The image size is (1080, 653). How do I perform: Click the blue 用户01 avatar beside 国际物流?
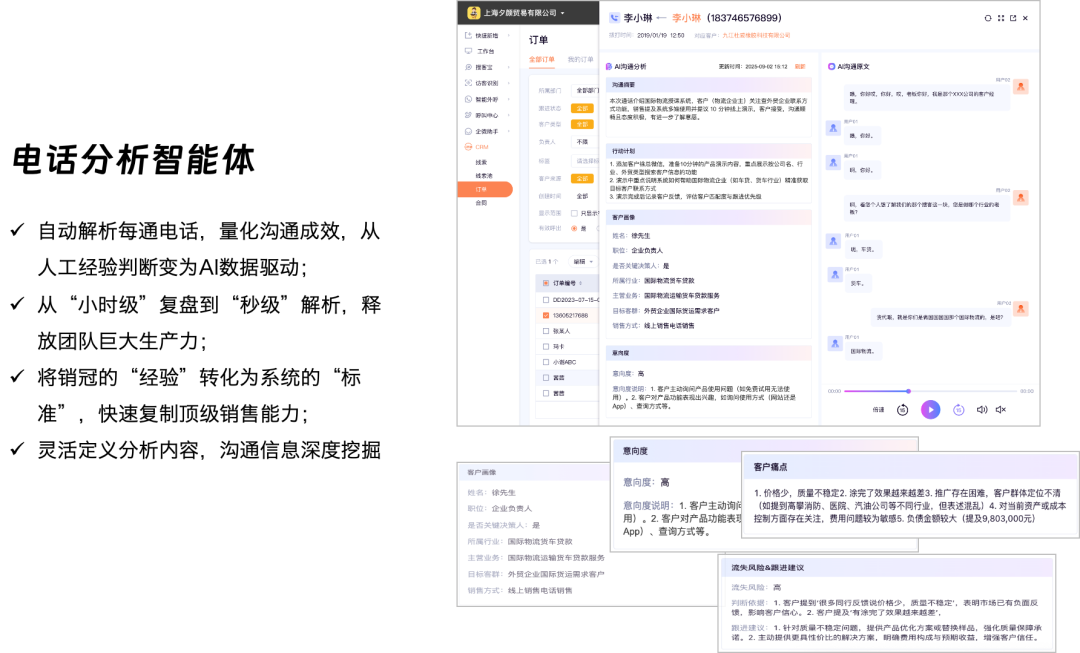pyautogui.click(x=835, y=344)
